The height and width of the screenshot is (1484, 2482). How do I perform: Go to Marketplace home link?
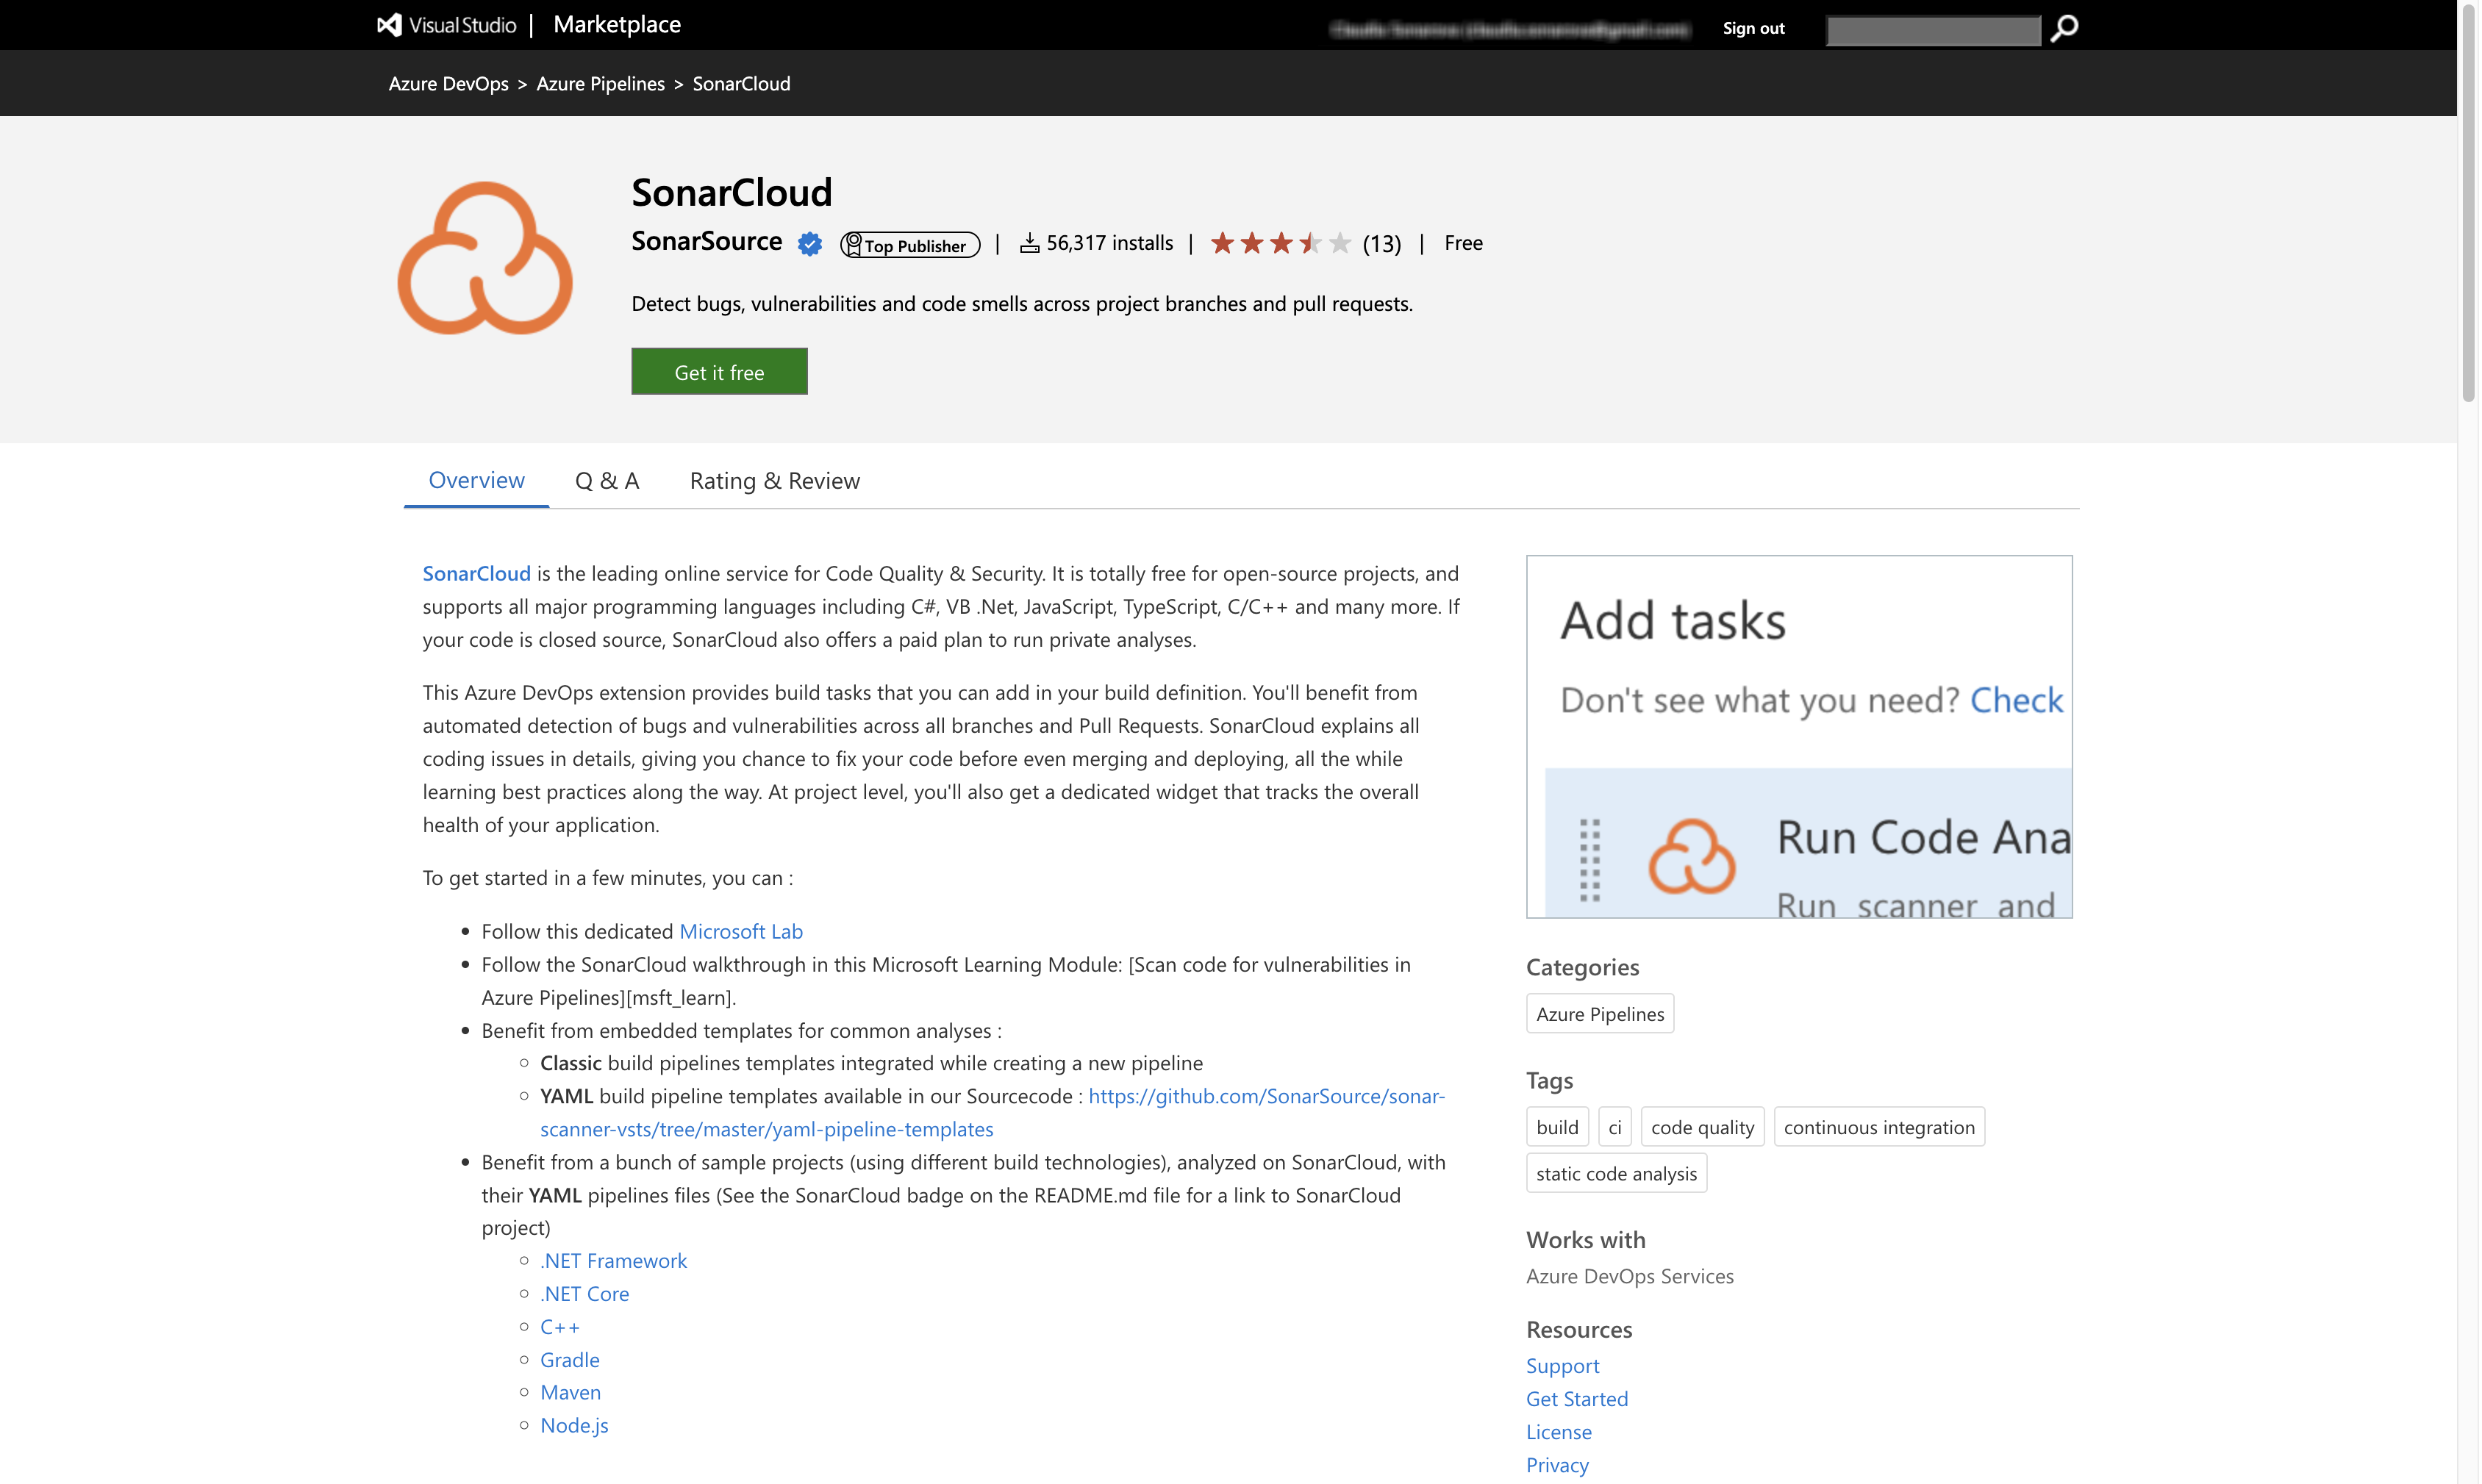tap(617, 25)
